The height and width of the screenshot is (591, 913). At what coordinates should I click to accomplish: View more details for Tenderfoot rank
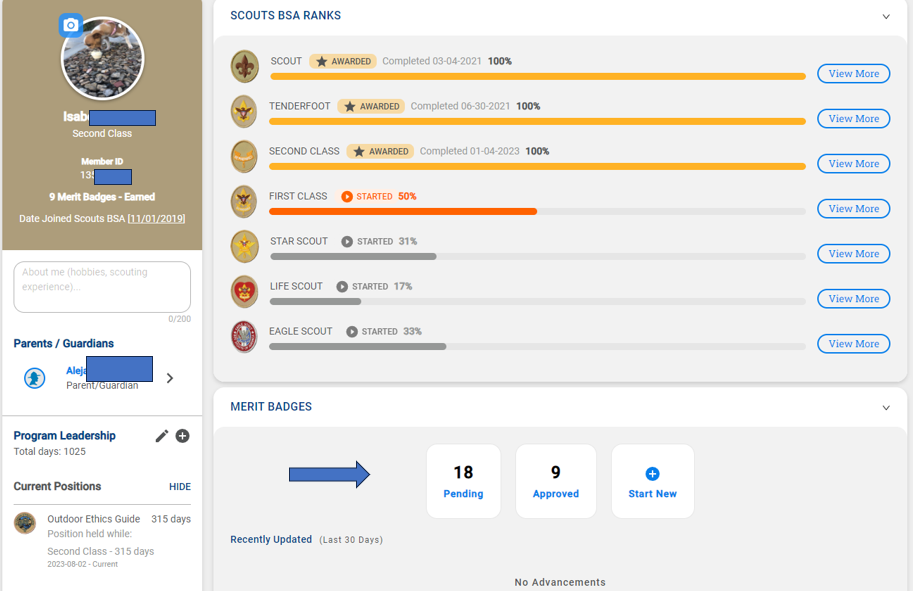tap(854, 118)
